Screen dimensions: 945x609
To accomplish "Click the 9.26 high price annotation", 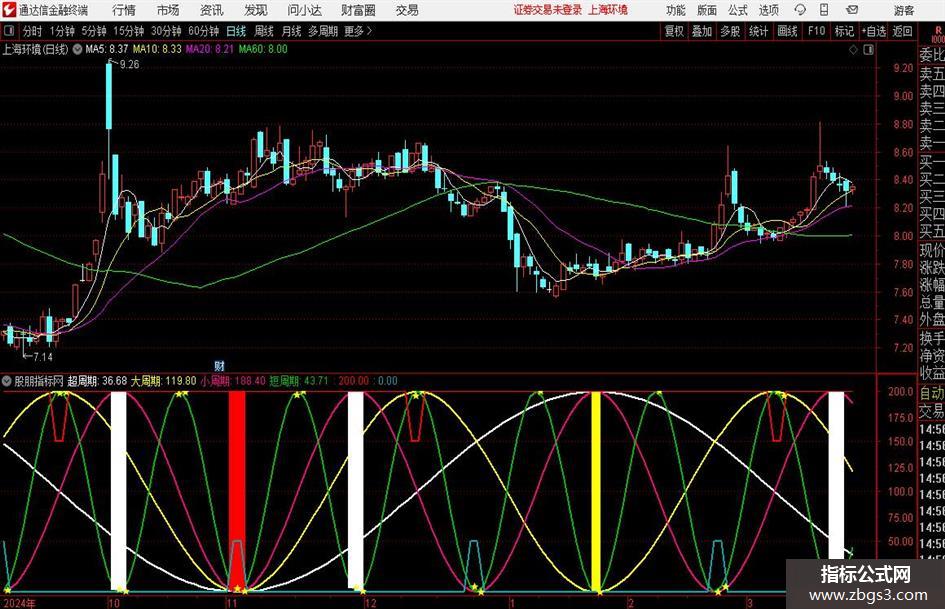I will tap(129, 65).
